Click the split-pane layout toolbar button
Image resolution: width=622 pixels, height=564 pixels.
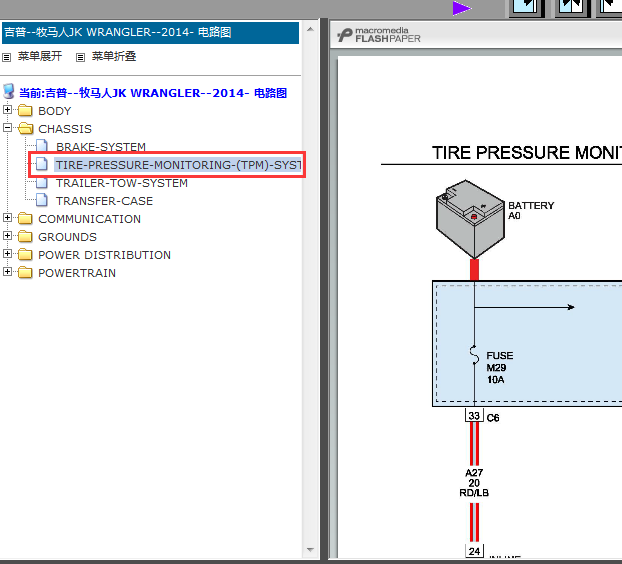(x=571, y=8)
